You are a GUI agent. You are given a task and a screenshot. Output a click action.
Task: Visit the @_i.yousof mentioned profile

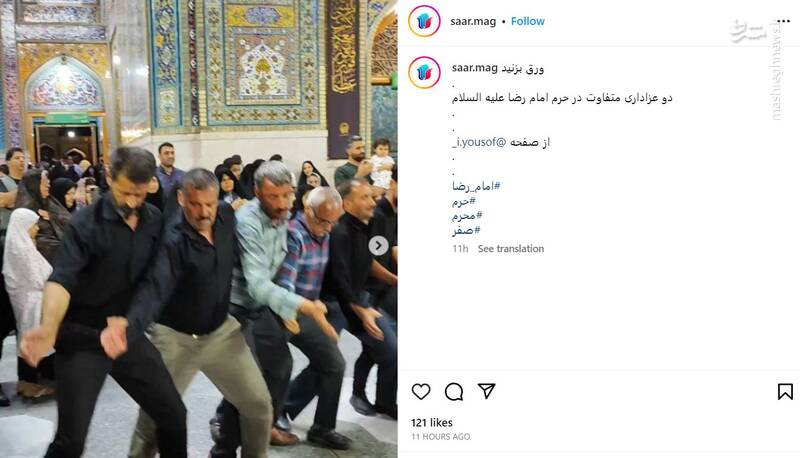(x=479, y=142)
